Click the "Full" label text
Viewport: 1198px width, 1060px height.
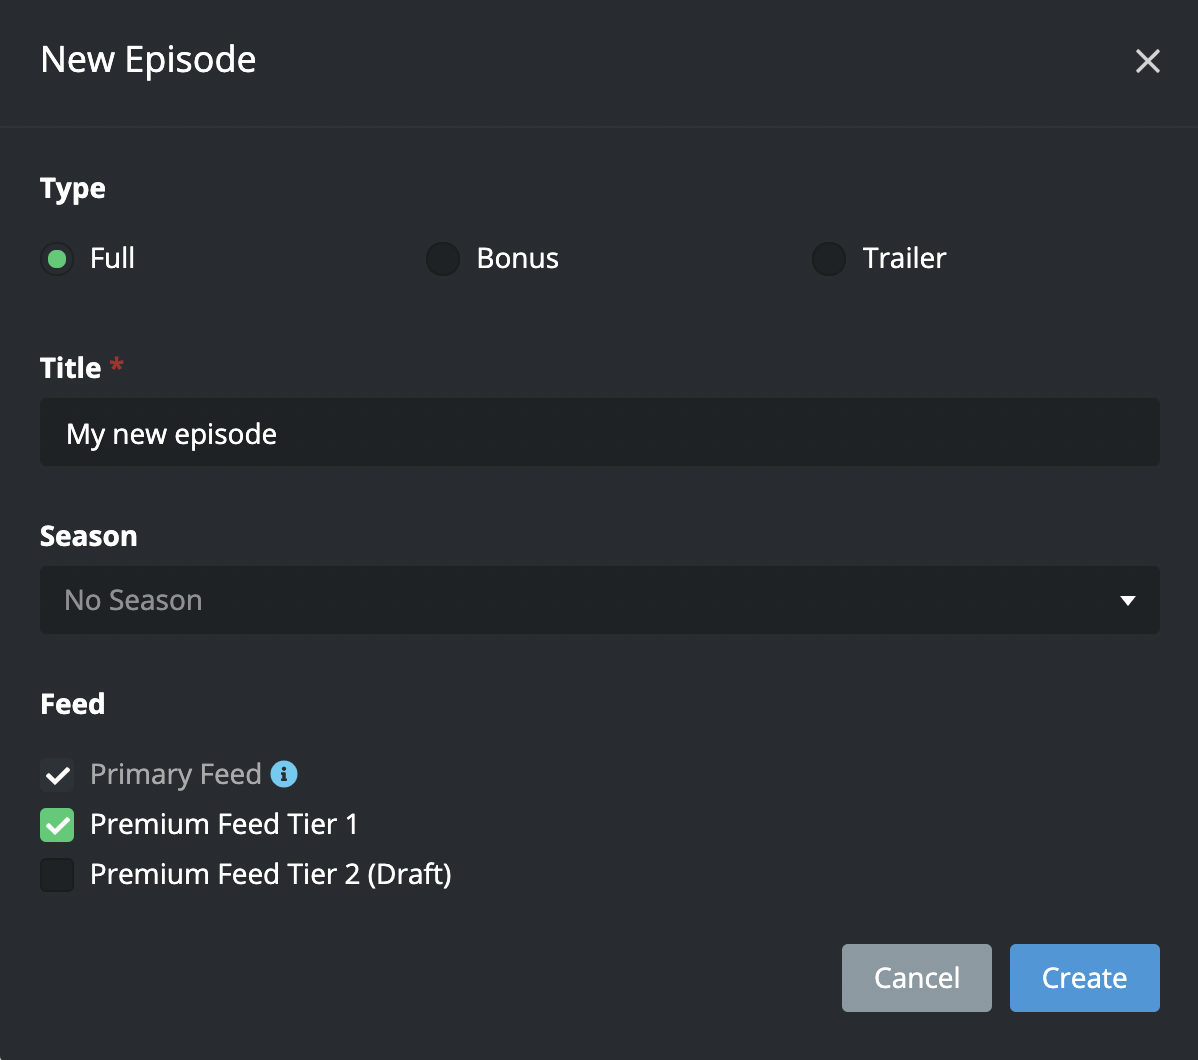(x=112, y=259)
